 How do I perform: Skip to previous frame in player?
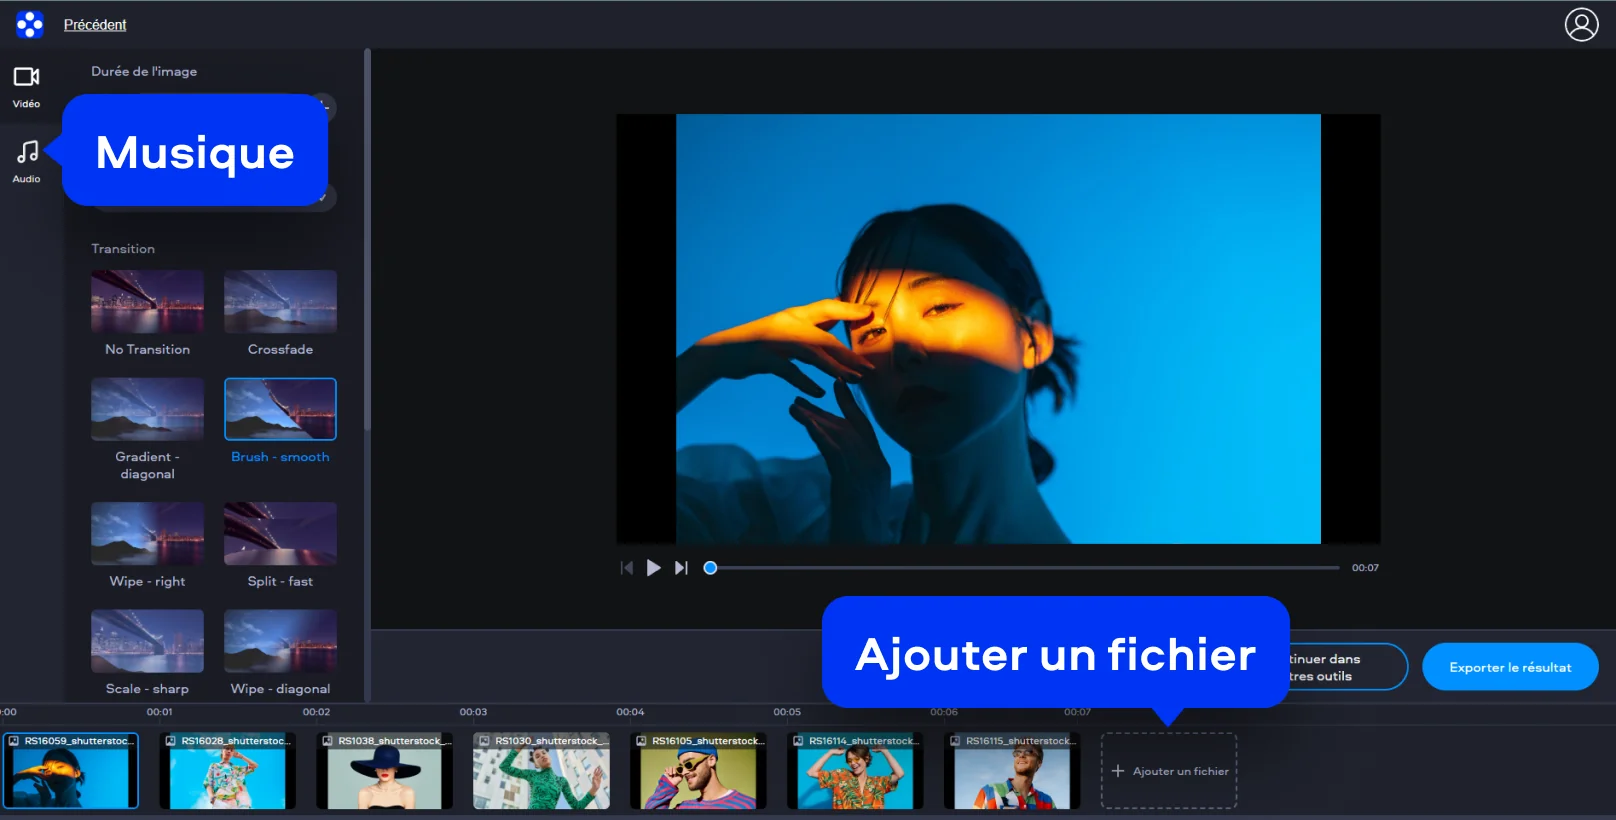(x=627, y=568)
